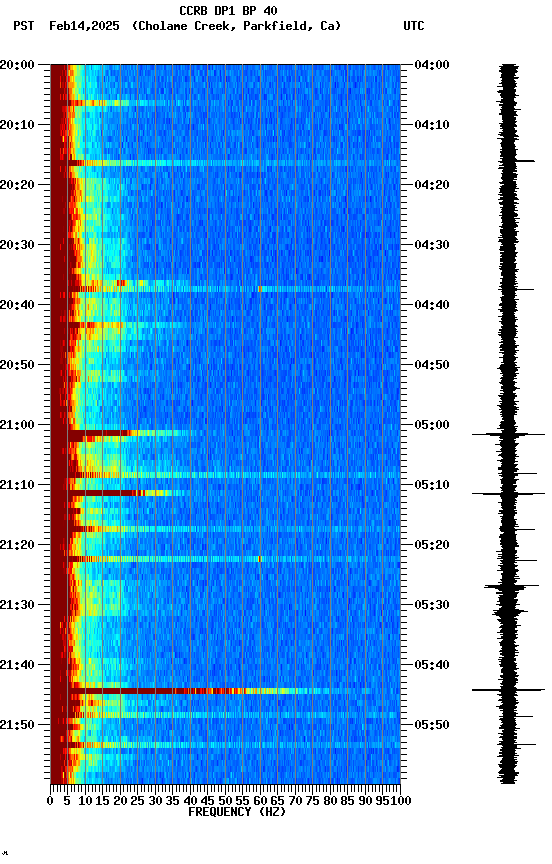Click the faint streak near 20:06

[x=129, y=103]
